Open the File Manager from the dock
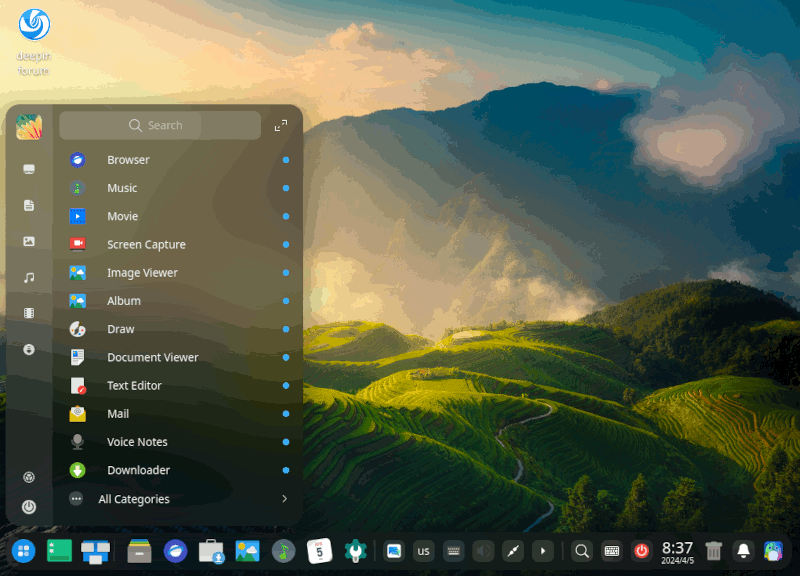 pos(138,550)
